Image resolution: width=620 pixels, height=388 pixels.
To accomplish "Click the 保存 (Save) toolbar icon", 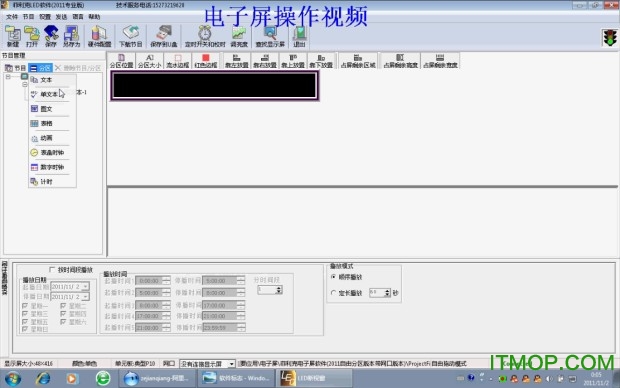I will [x=51, y=36].
